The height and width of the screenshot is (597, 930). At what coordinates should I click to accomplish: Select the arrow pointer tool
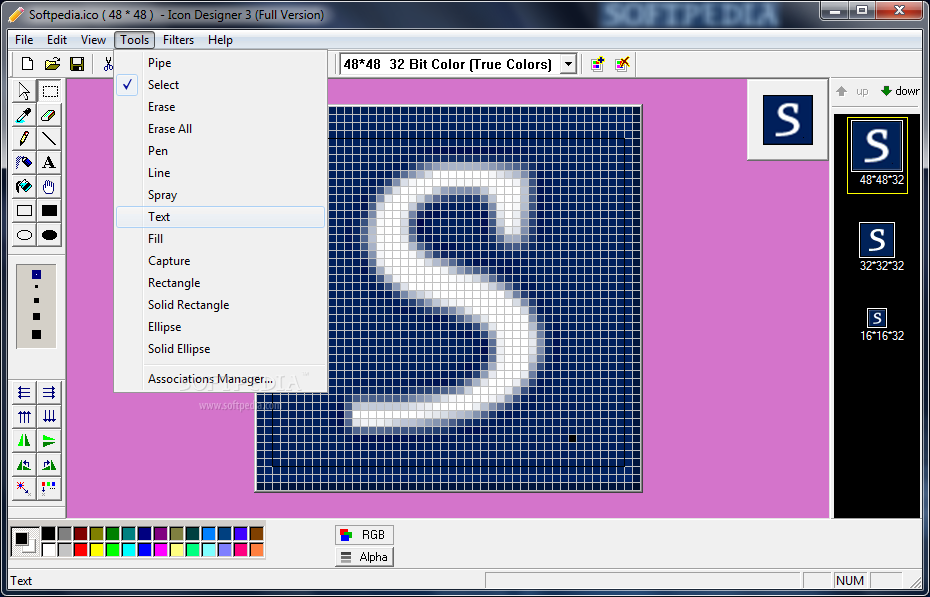(x=24, y=91)
